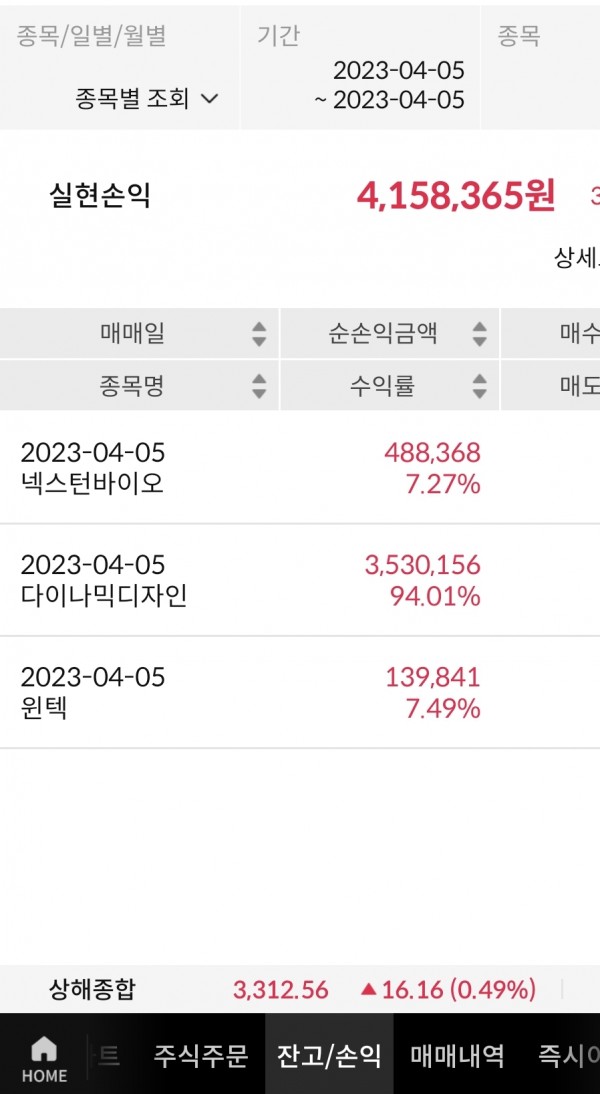The width and height of the screenshot is (600, 1094).
Task: Sort by 종목명 column arrows
Action: (x=259, y=386)
